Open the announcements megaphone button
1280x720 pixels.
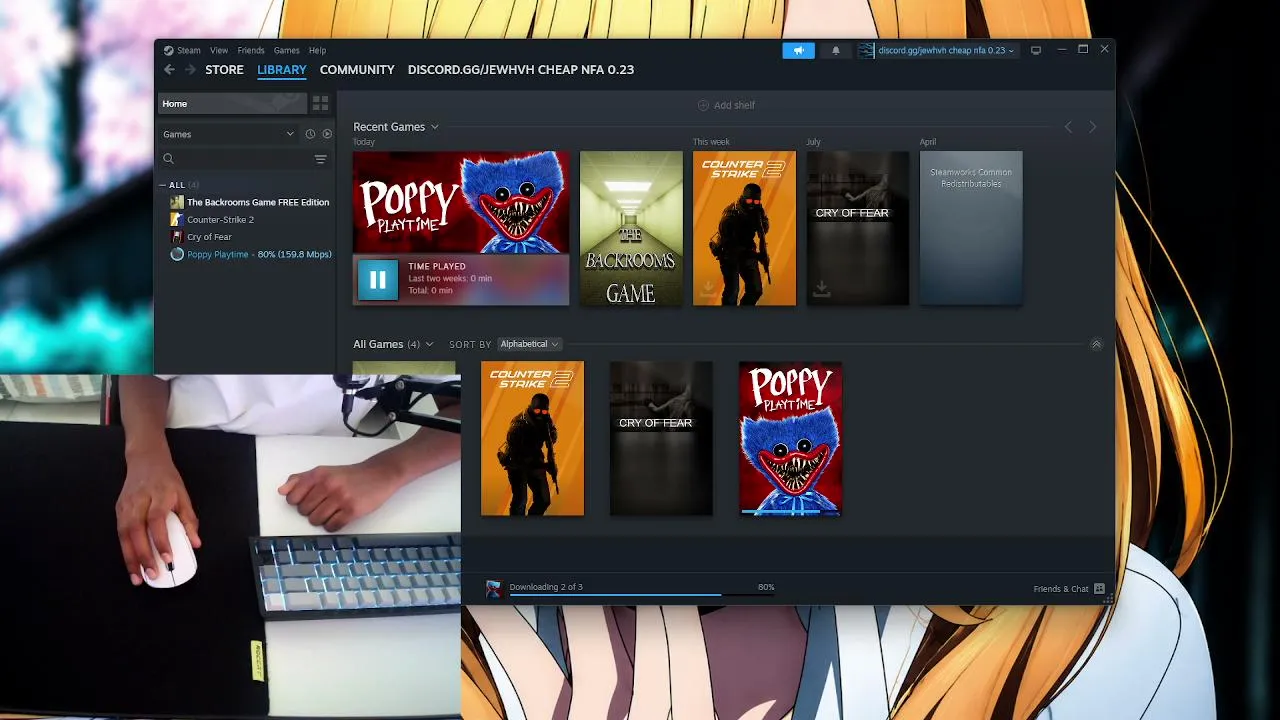798,50
